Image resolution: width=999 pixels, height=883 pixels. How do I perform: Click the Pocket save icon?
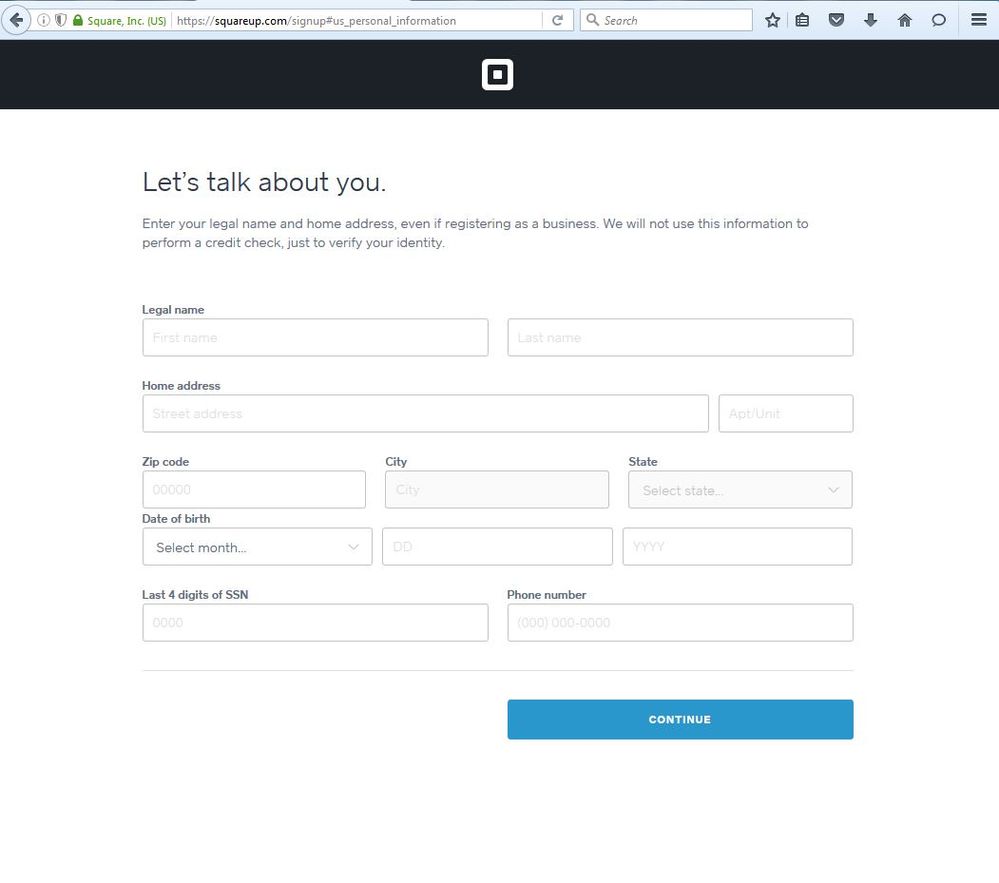(837, 20)
